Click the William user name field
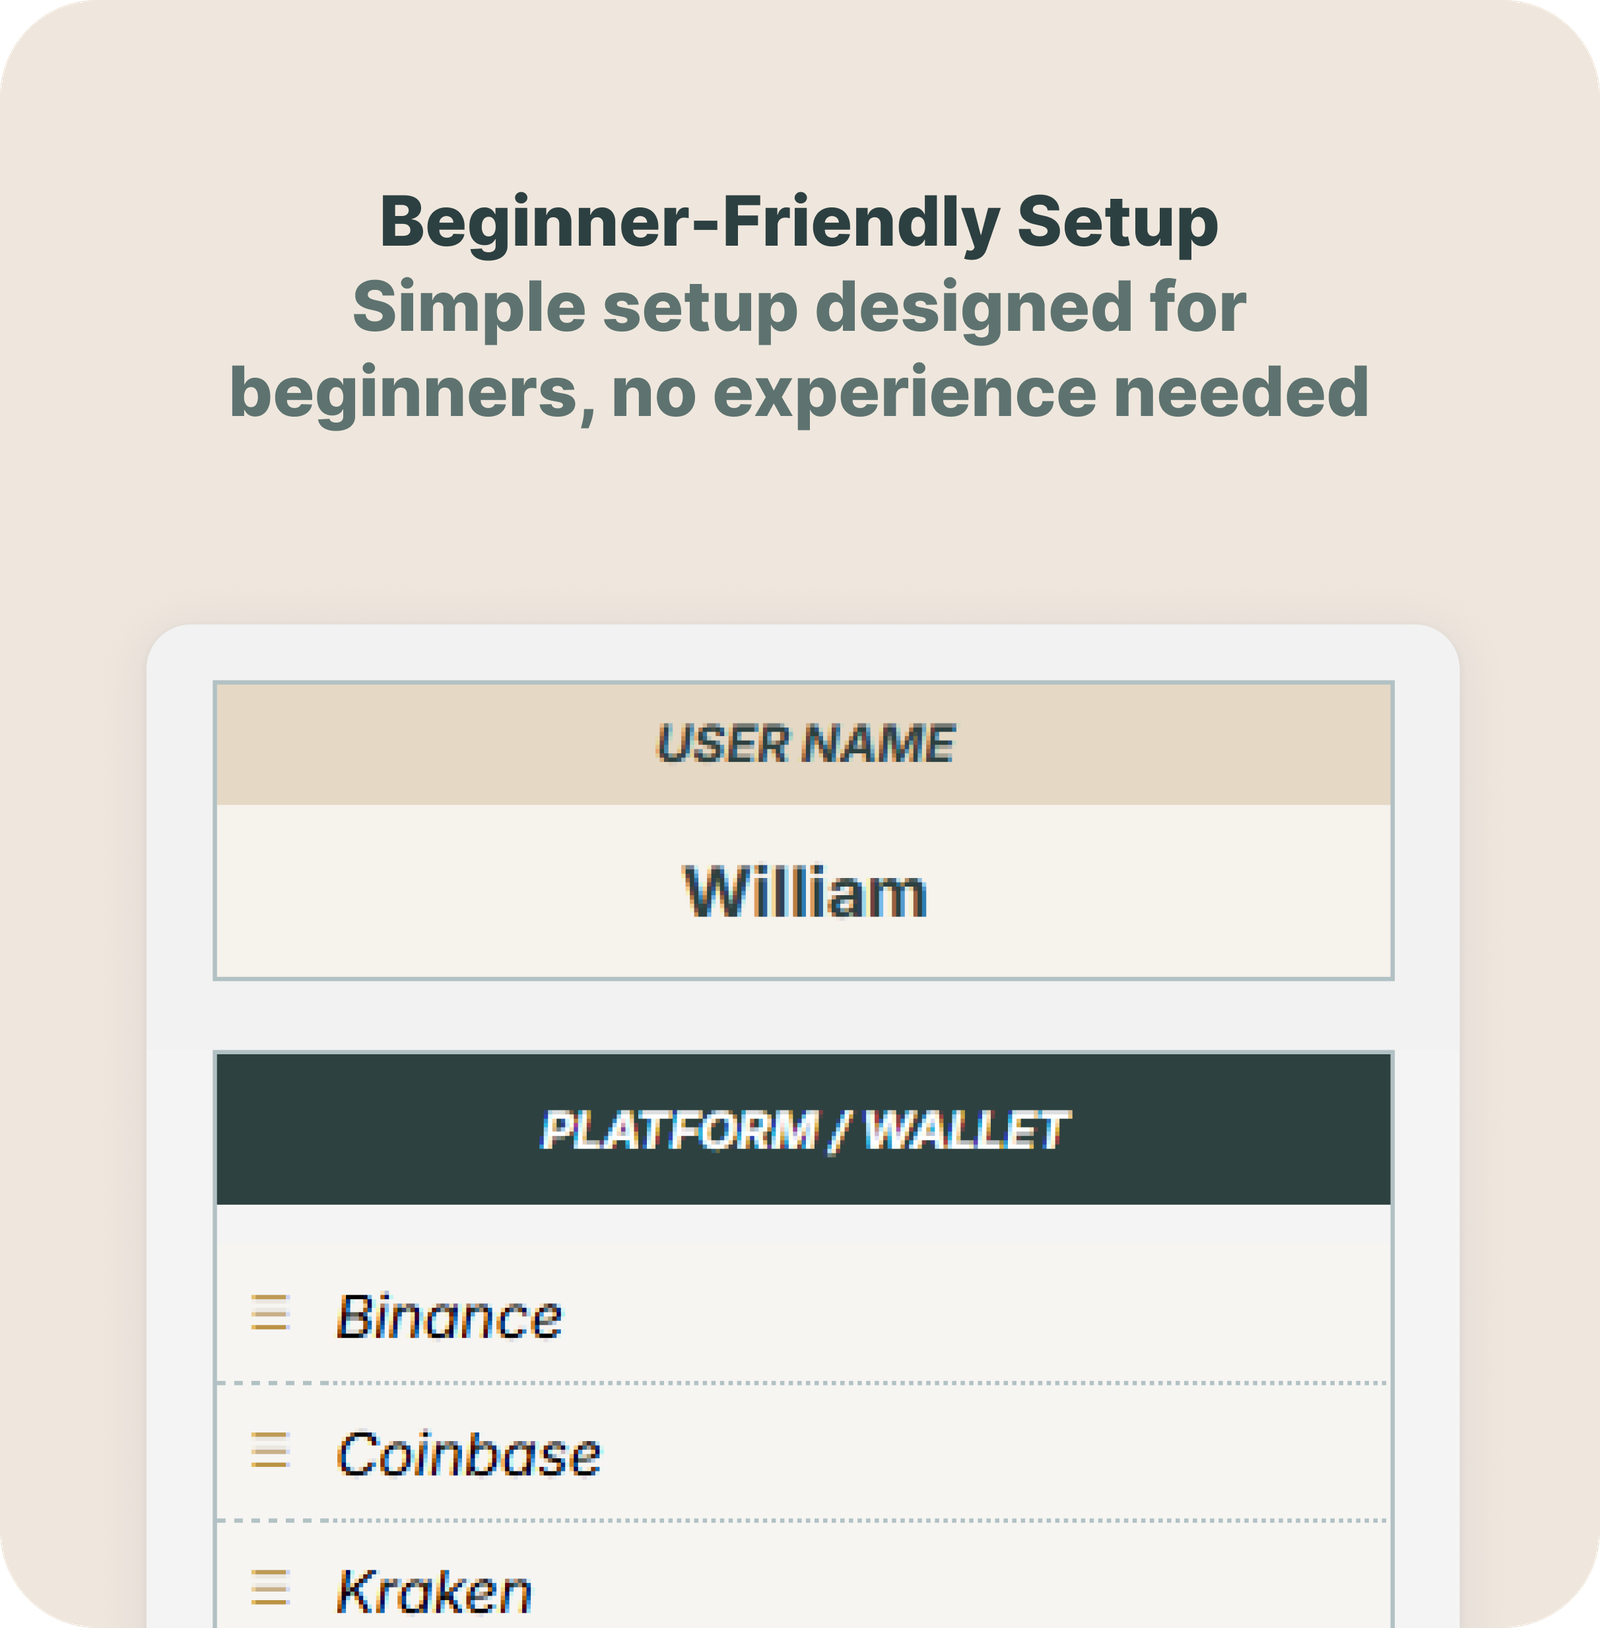Viewport: 1600px width, 1628px height. tap(804, 892)
